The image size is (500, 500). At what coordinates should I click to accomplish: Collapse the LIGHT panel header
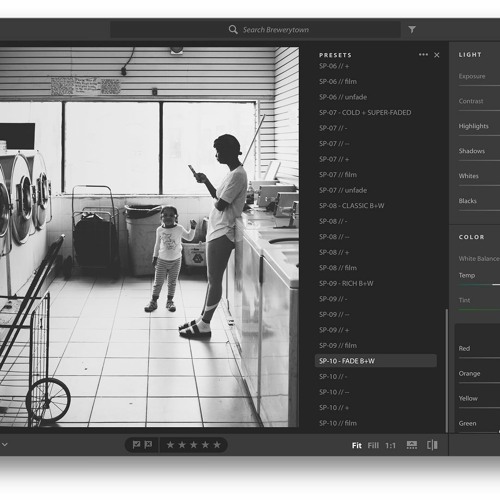coord(470,55)
